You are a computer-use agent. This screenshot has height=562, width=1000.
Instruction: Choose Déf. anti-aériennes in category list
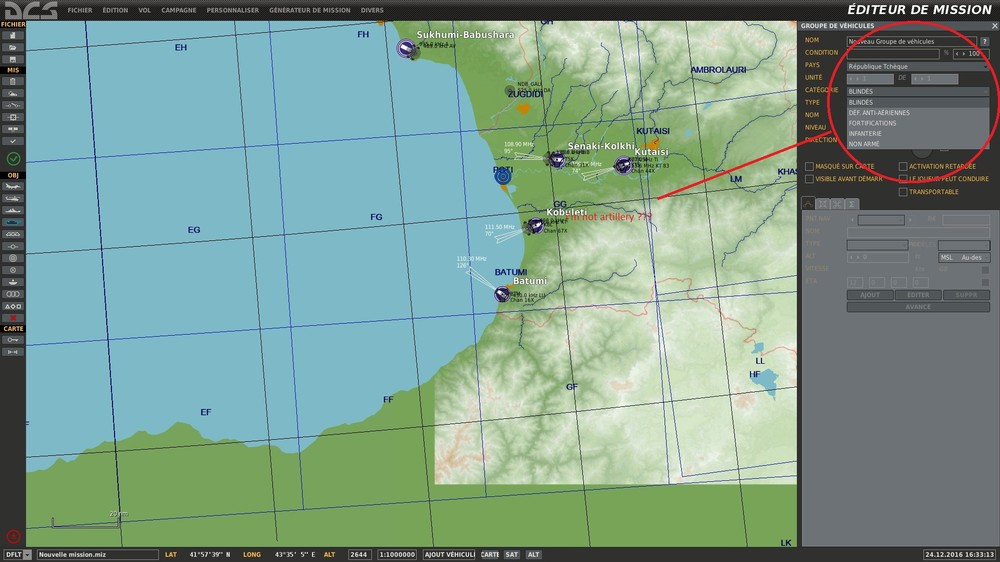point(918,113)
